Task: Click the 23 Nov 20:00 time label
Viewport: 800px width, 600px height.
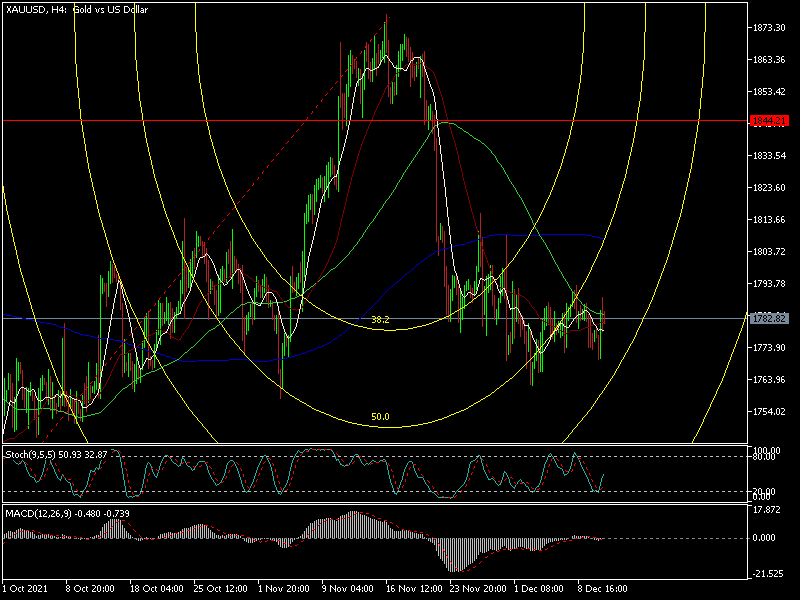Action: click(x=474, y=590)
